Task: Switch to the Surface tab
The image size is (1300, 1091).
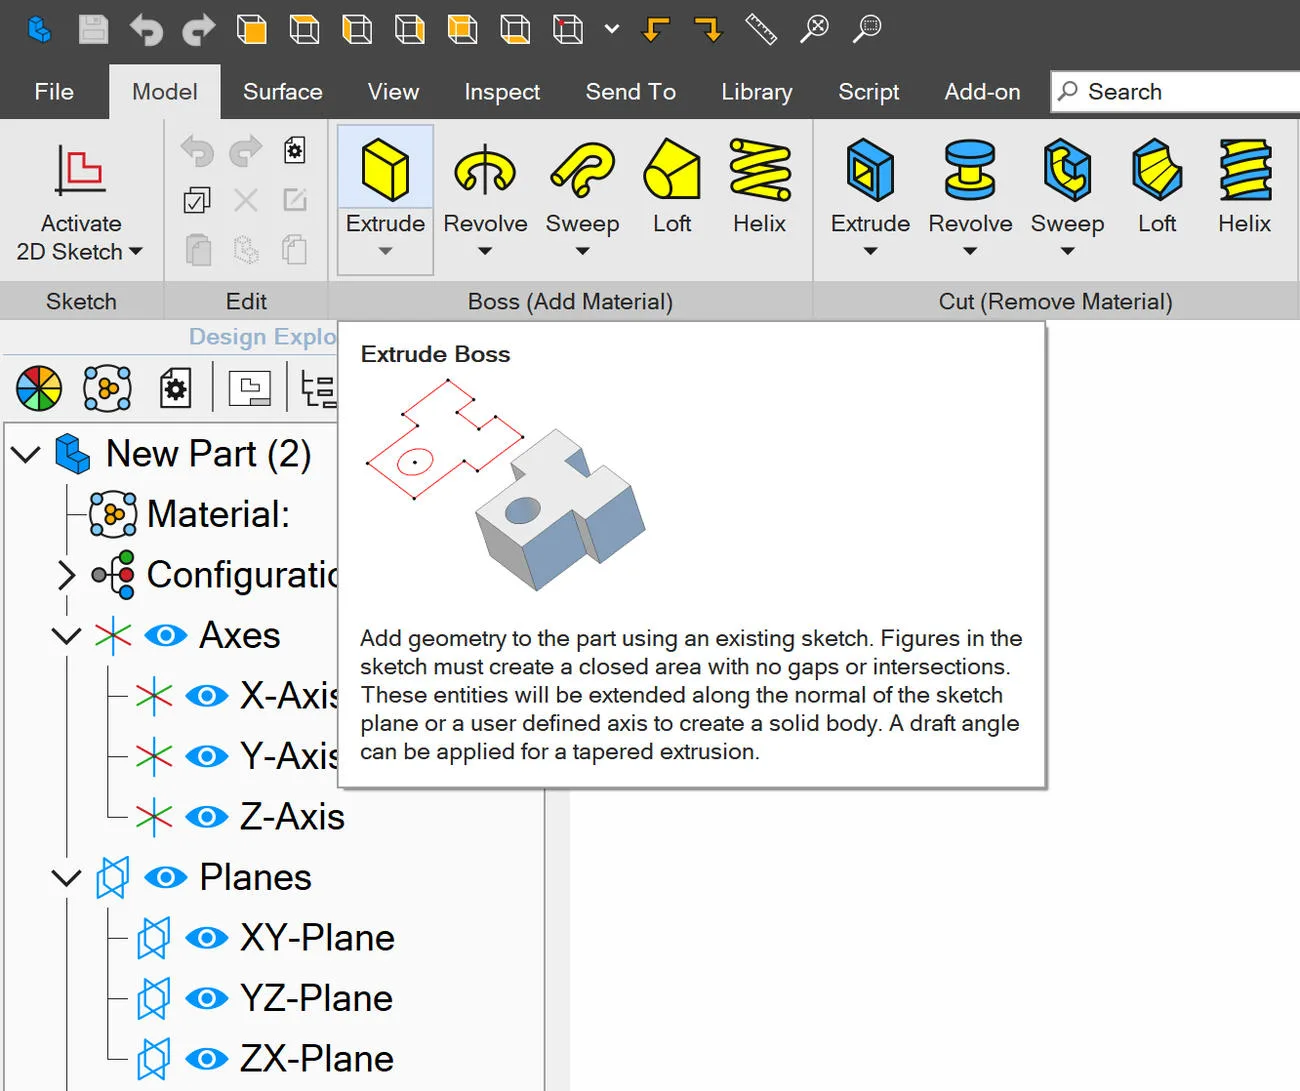Action: (x=283, y=92)
